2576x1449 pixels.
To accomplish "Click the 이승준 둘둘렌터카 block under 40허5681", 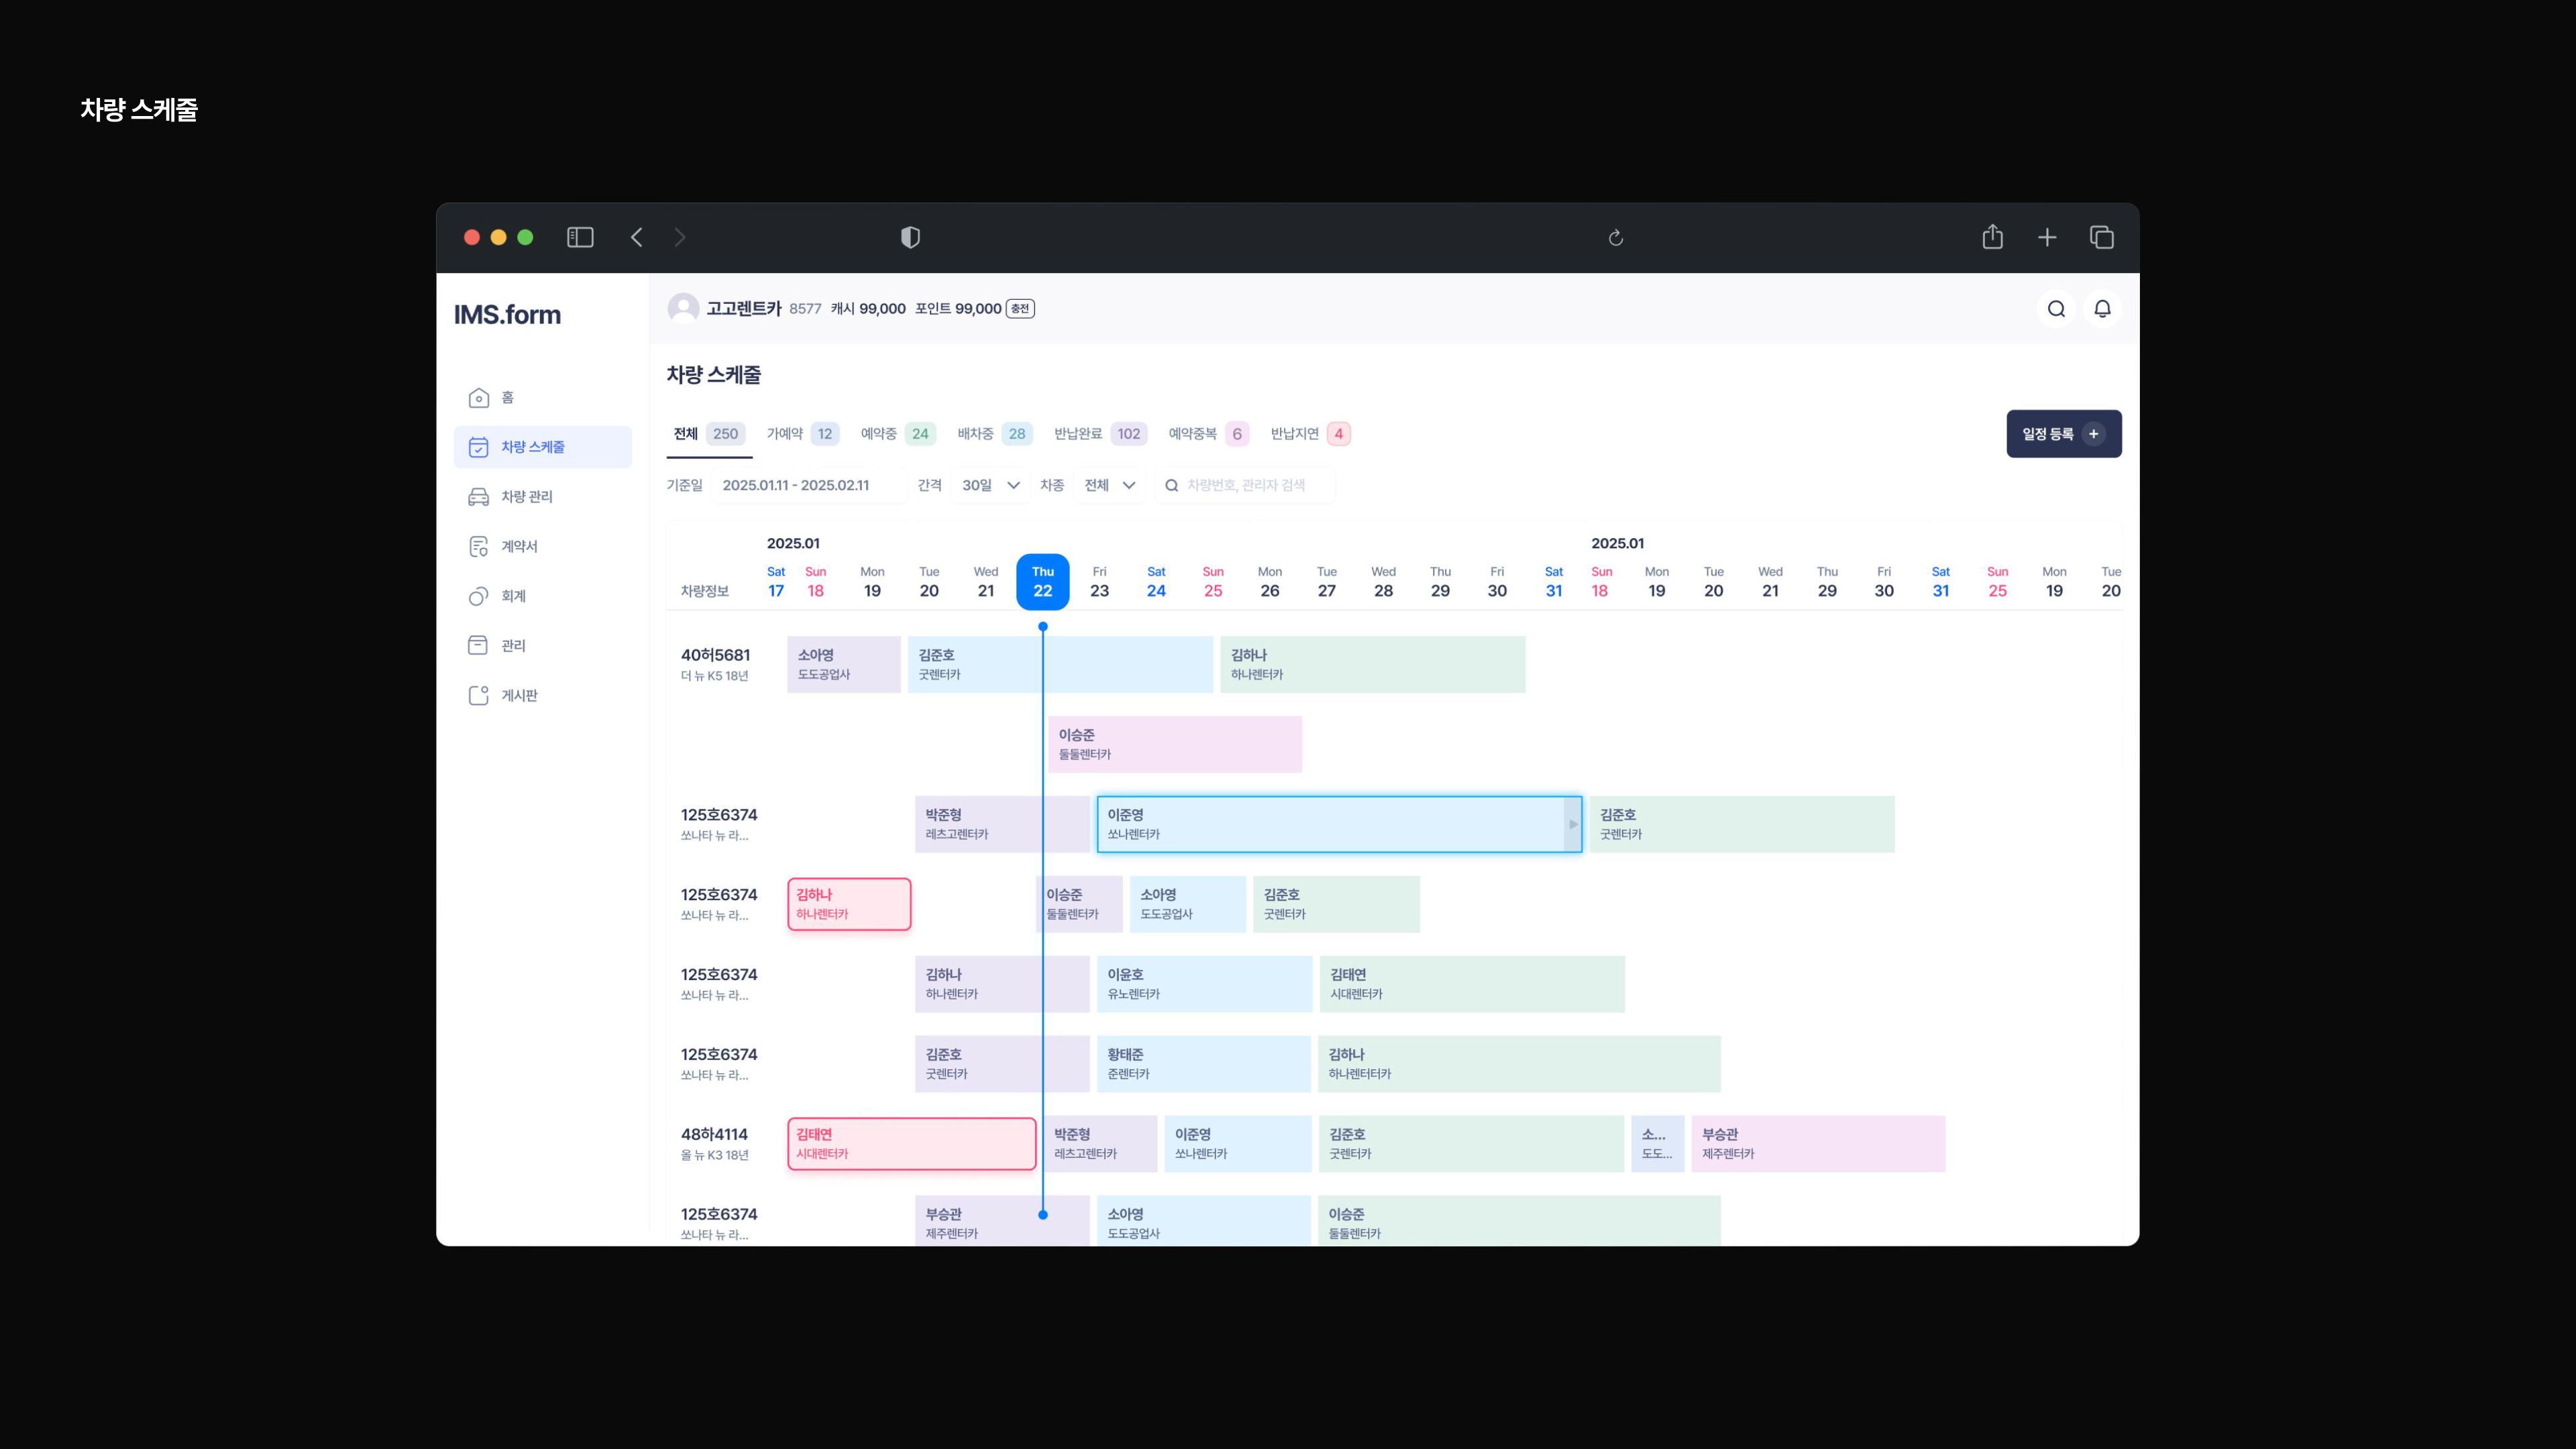I will click(1174, 744).
